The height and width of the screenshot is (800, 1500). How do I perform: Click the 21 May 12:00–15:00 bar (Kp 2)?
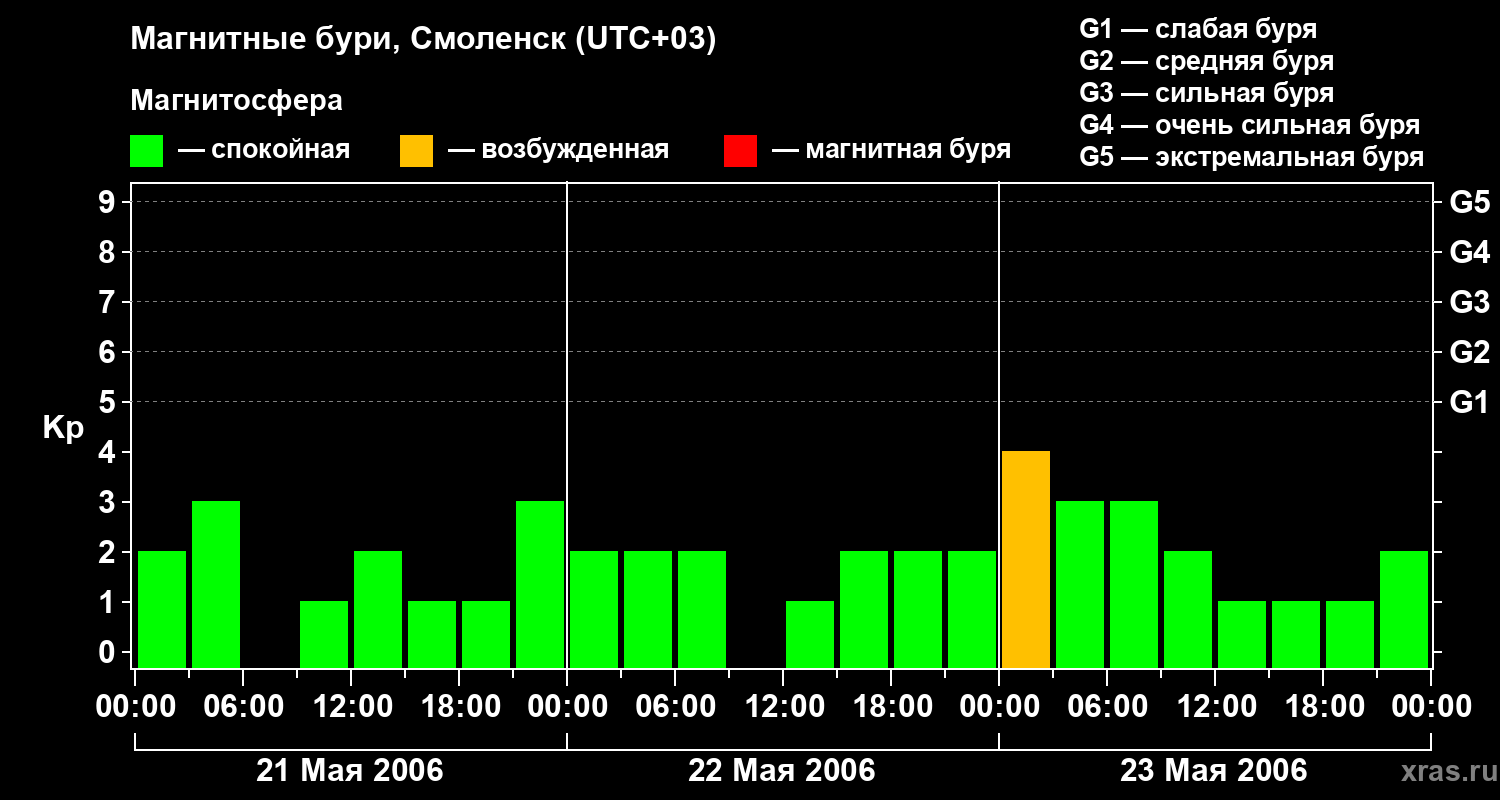point(378,609)
